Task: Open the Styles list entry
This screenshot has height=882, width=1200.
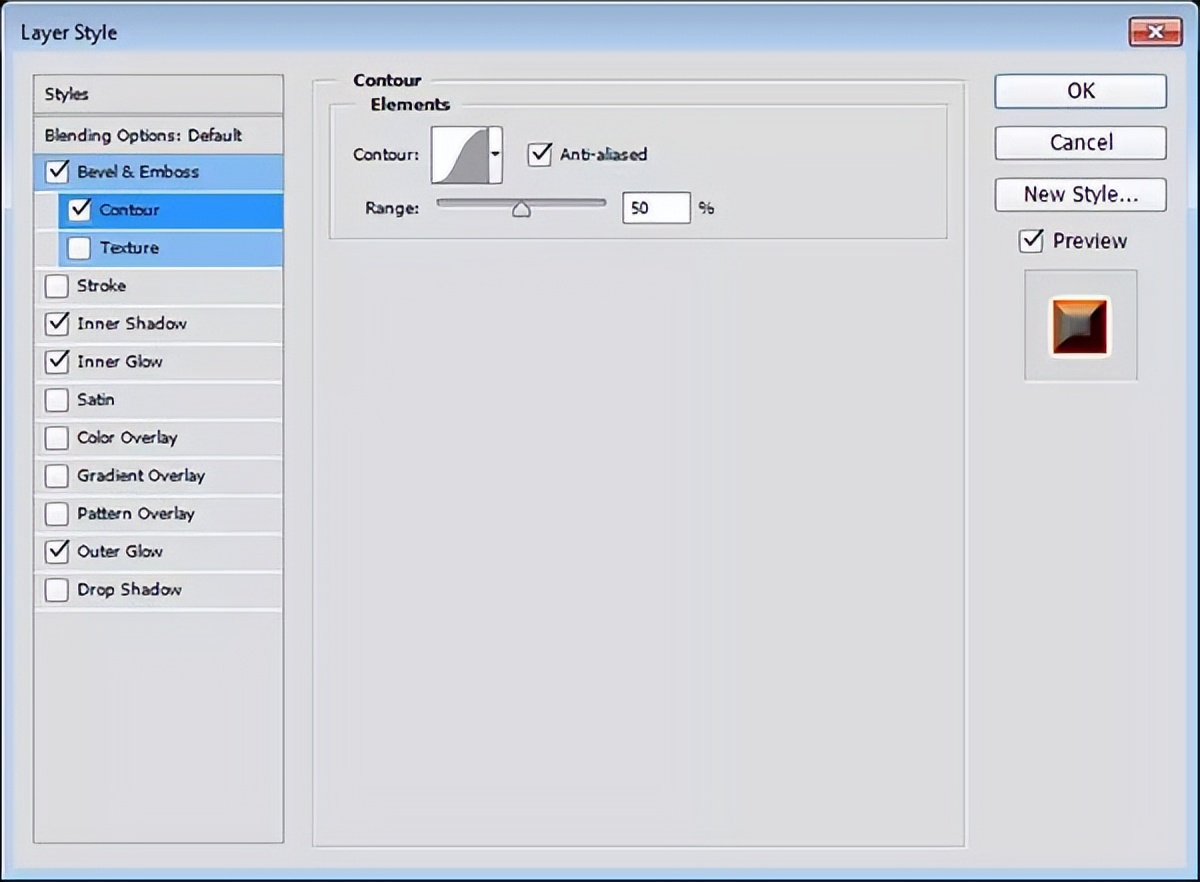Action: click(158, 94)
